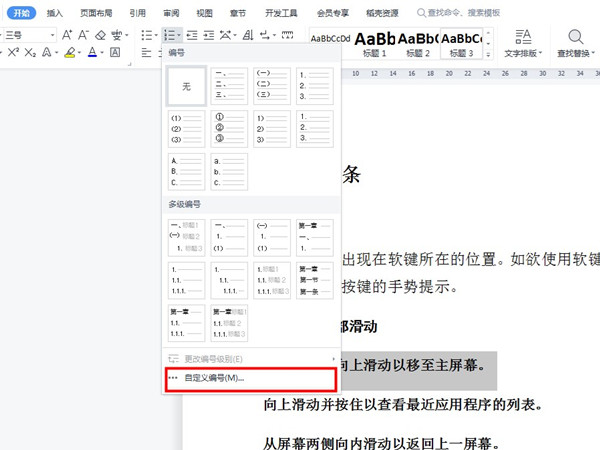Viewport: 600px width, 450px height.
Task: Click 自定义编号(M)... menu entry
Action: (212, 378)
